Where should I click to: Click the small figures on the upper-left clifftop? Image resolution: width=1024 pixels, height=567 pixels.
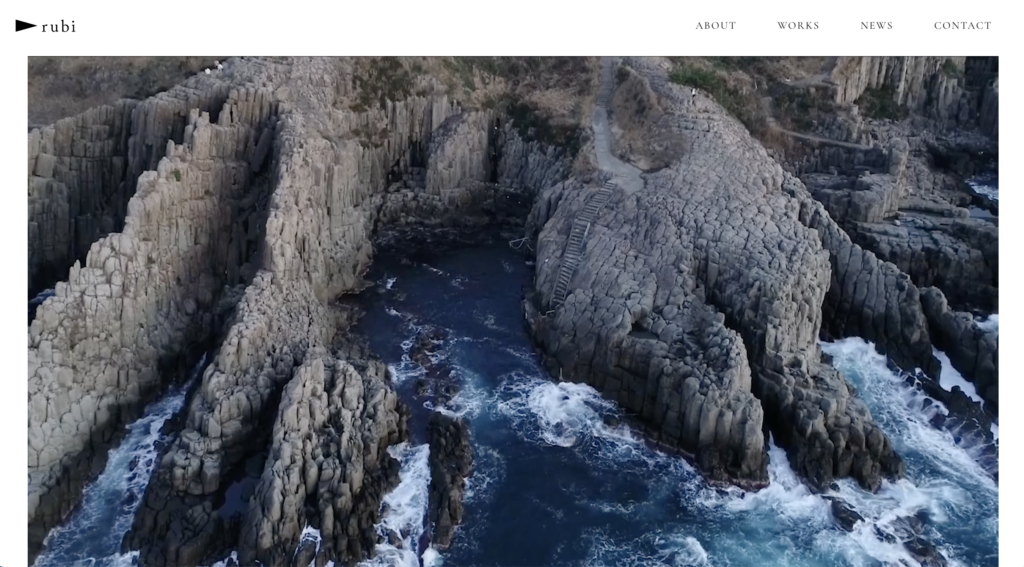(213, 68)
